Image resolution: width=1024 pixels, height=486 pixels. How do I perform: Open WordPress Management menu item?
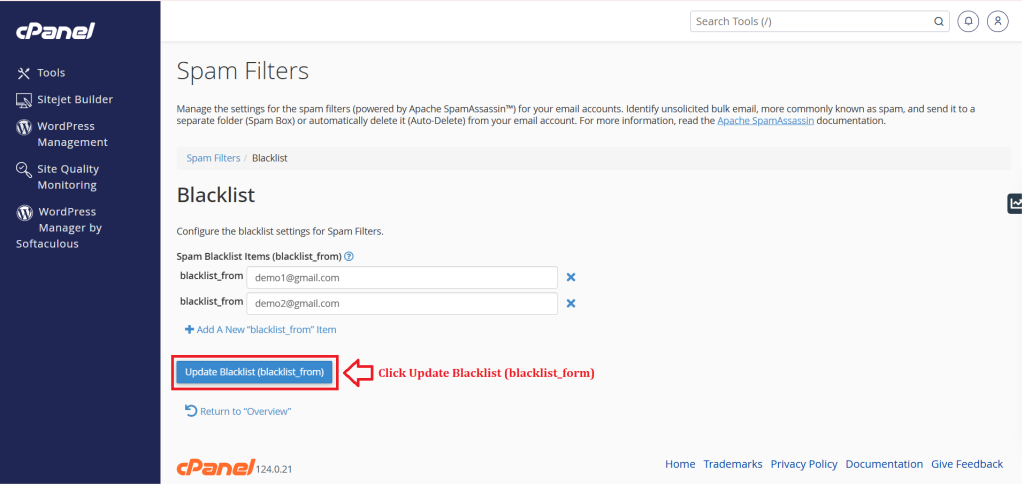pyautogui.click(x=72, y=135)
